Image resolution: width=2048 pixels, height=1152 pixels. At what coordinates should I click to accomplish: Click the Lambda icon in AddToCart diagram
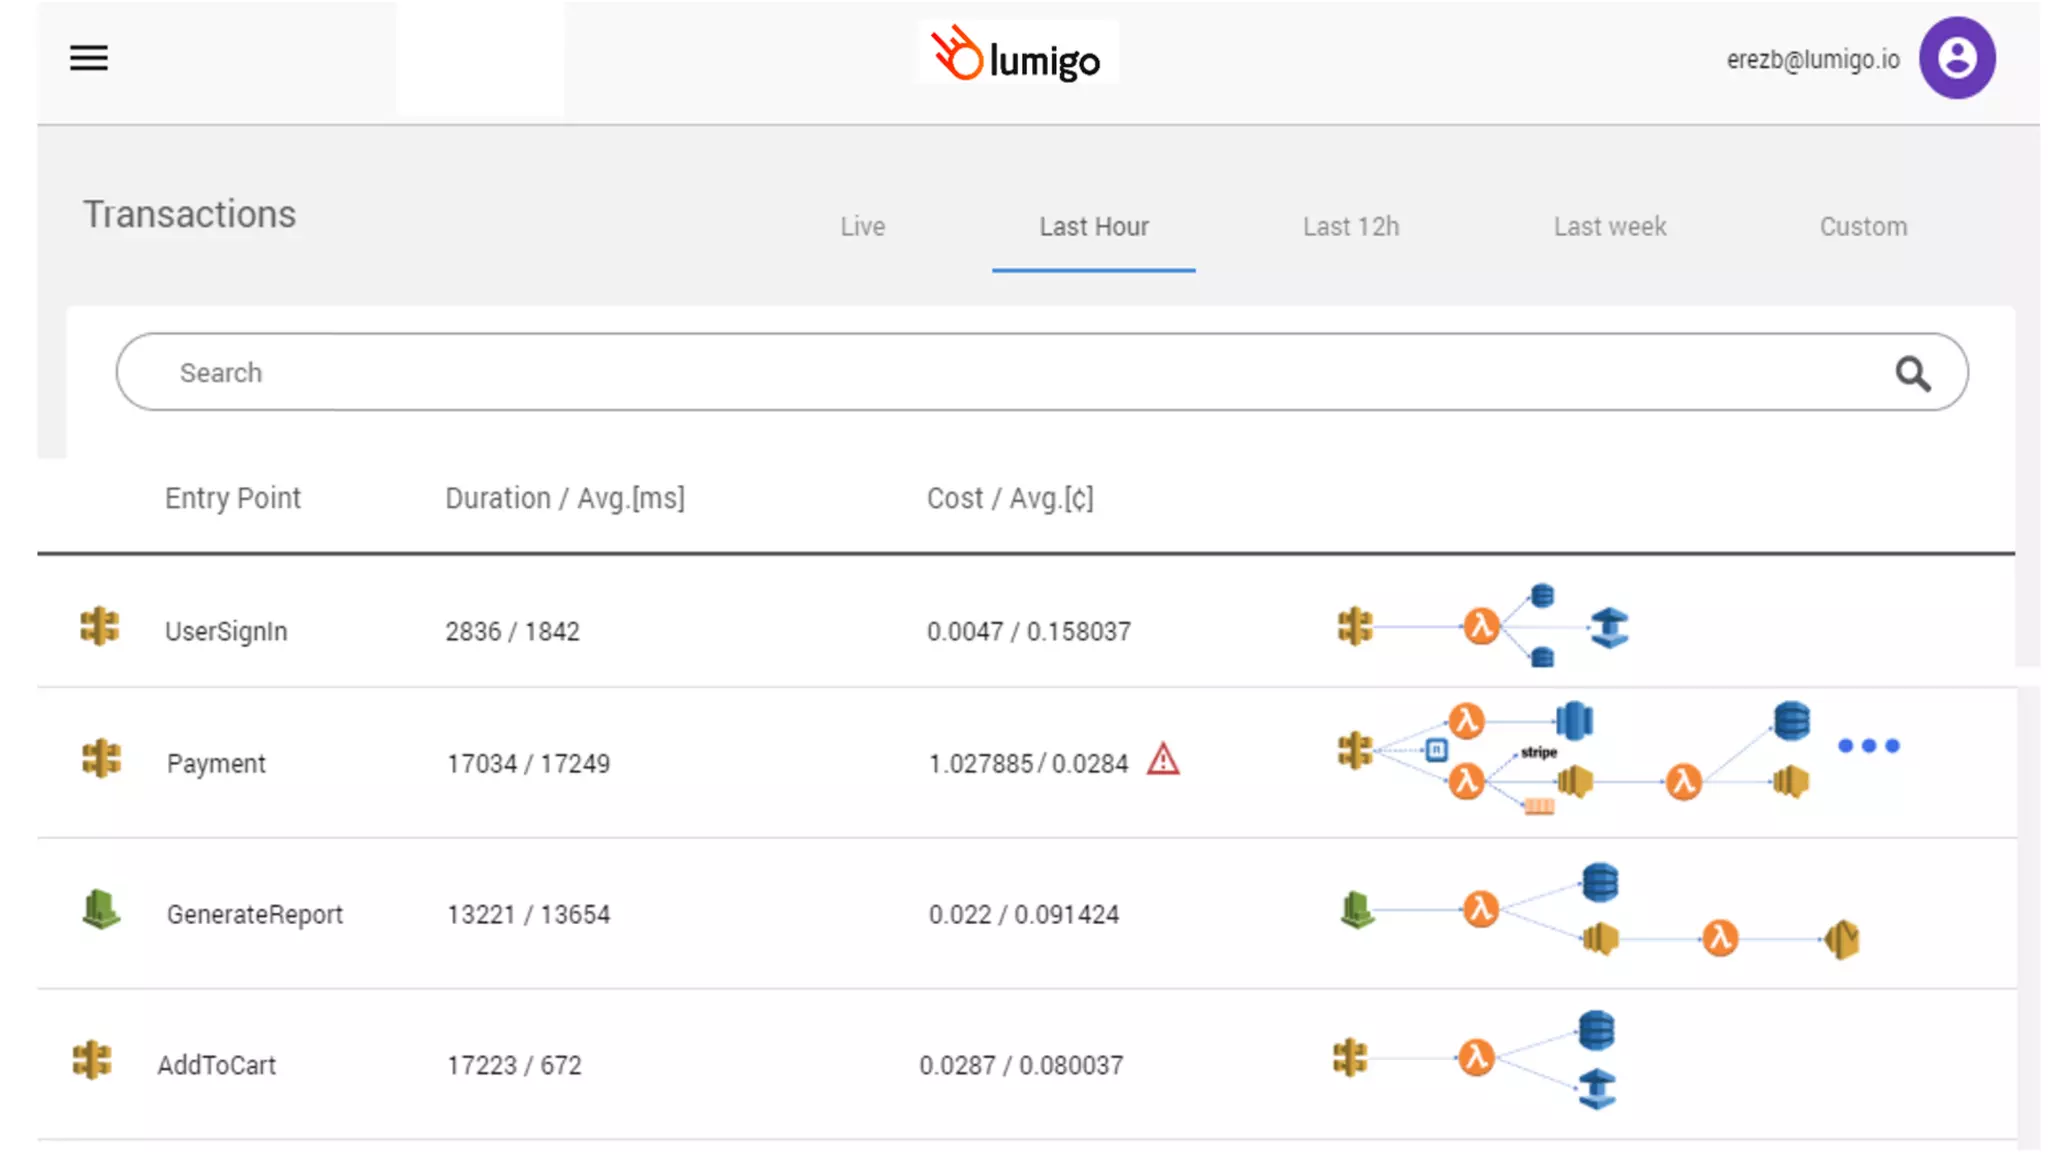pyautogui.click(x=1476, y=1057)
